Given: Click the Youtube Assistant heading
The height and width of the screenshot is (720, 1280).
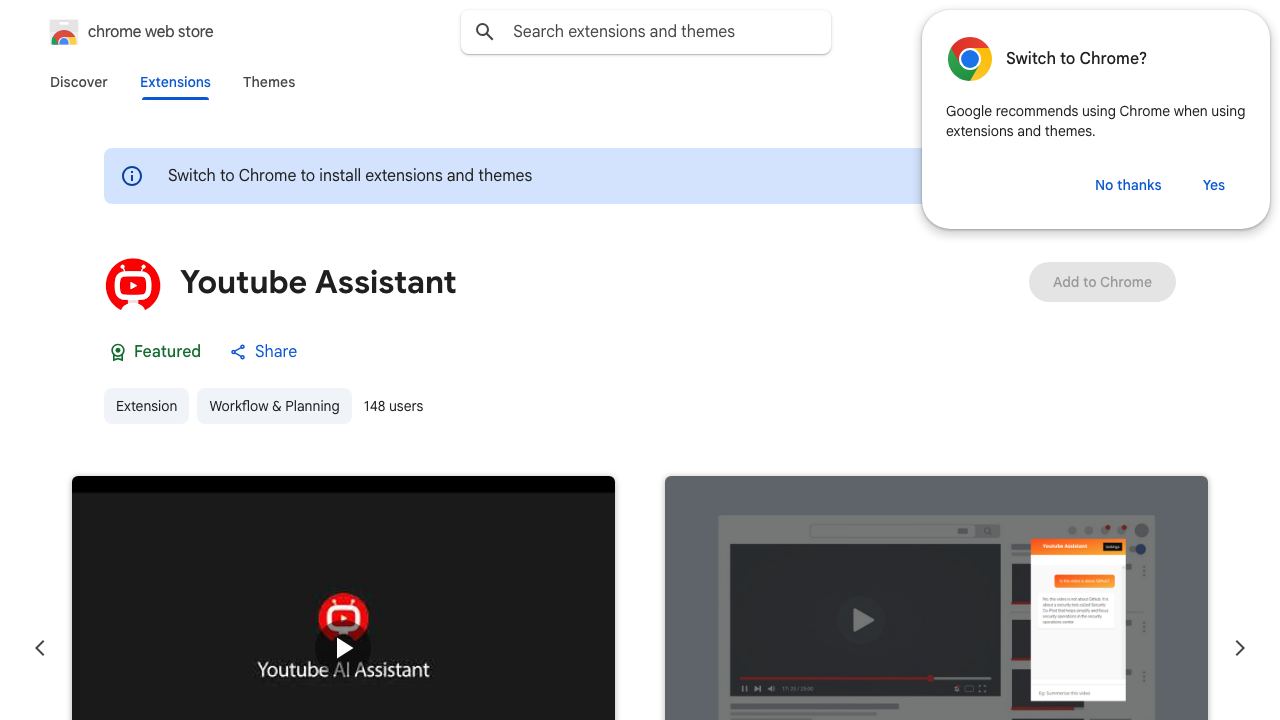Looking at the screenshot, I should pos(318,282).
